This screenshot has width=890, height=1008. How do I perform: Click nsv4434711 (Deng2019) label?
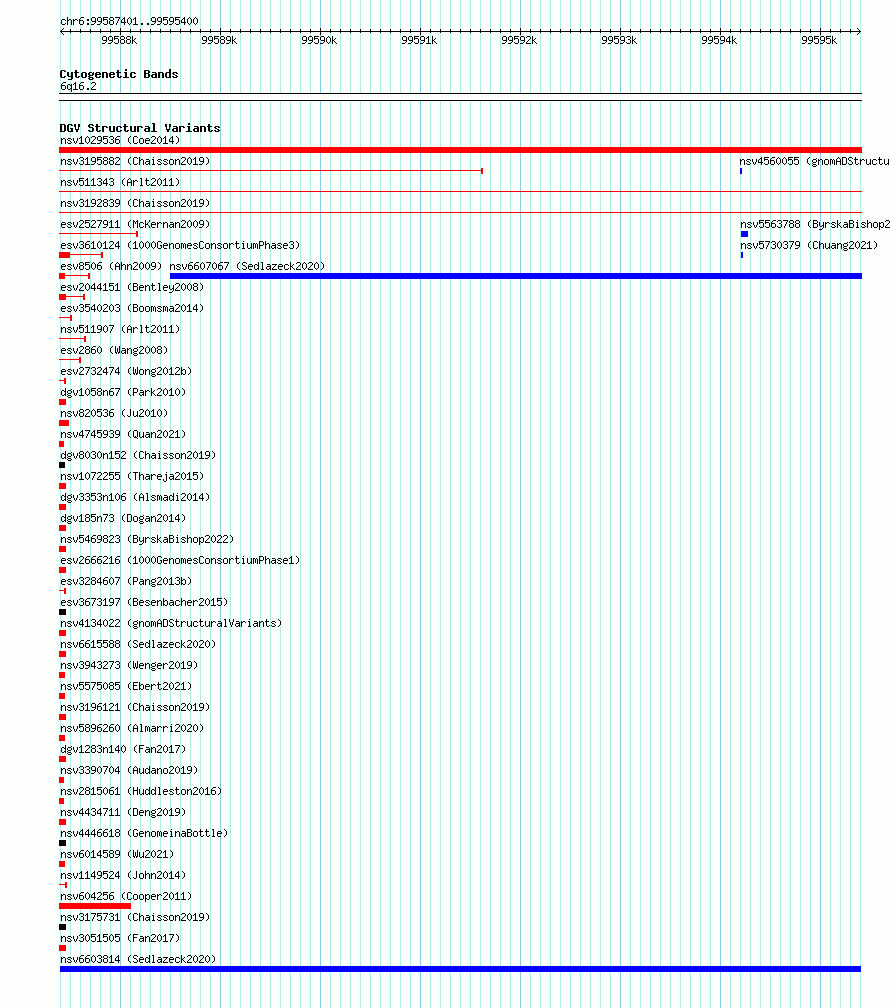tap(123, 813)
